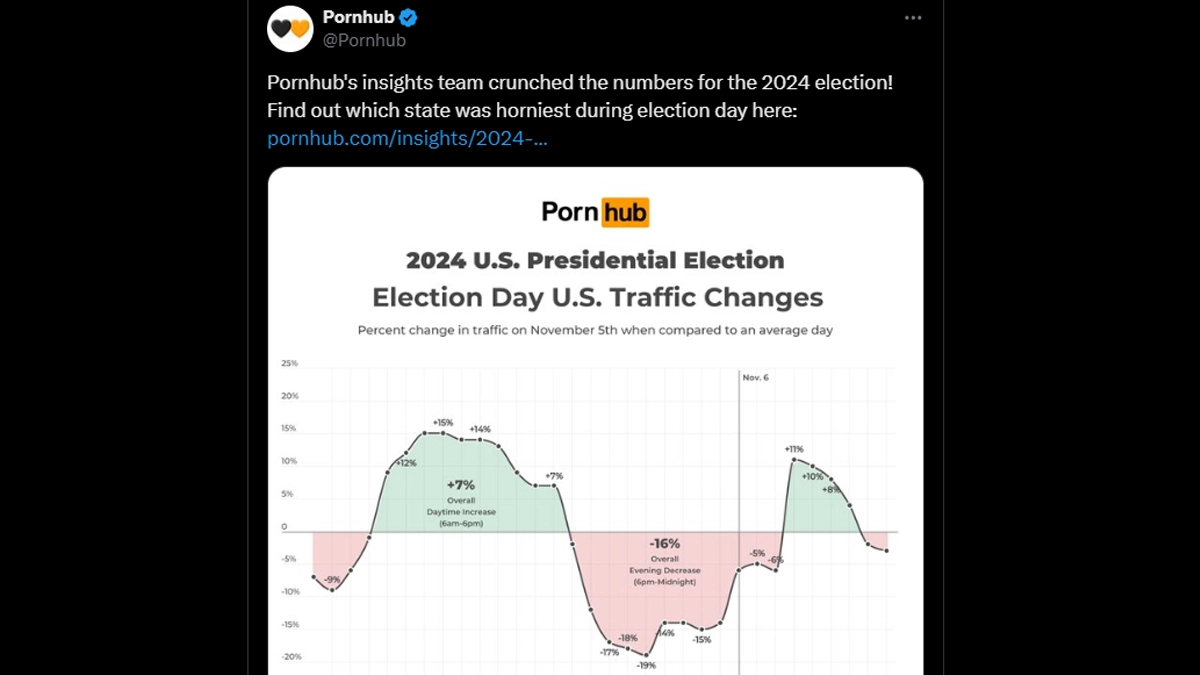Click the '2024 U.S. Presidential Election' heading
Image resolution: width=1200 pixels, height=675 pixels.
pos(595,261)
